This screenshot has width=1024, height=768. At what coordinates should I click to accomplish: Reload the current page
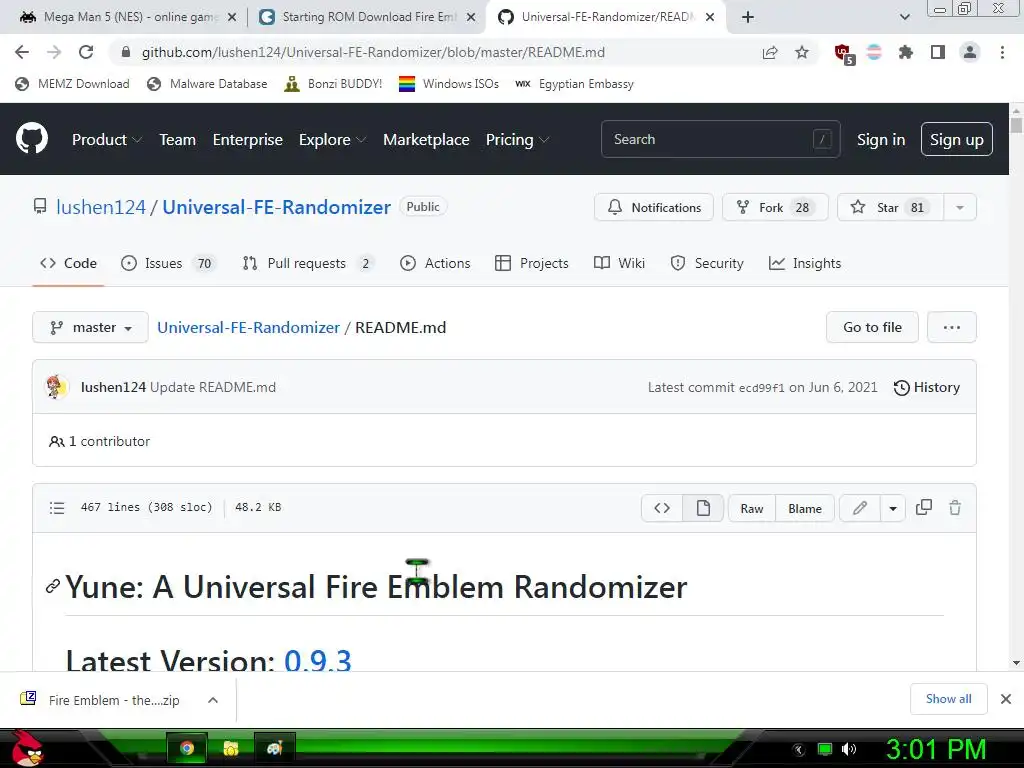pyautogui.click(x=86, y=52)
